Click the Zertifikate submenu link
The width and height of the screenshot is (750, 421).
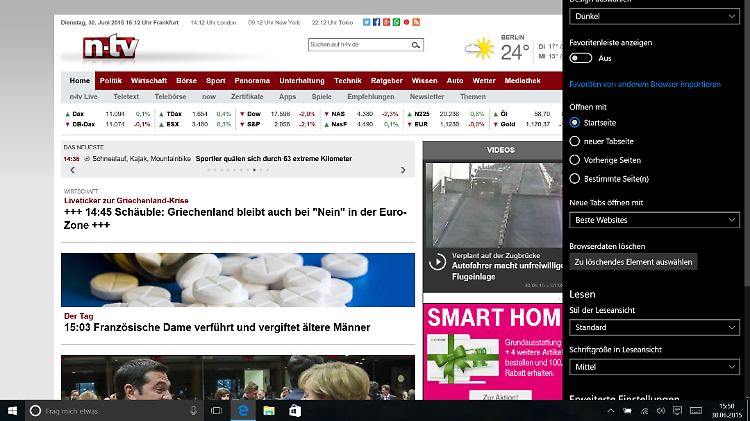[x=247, y=97]
